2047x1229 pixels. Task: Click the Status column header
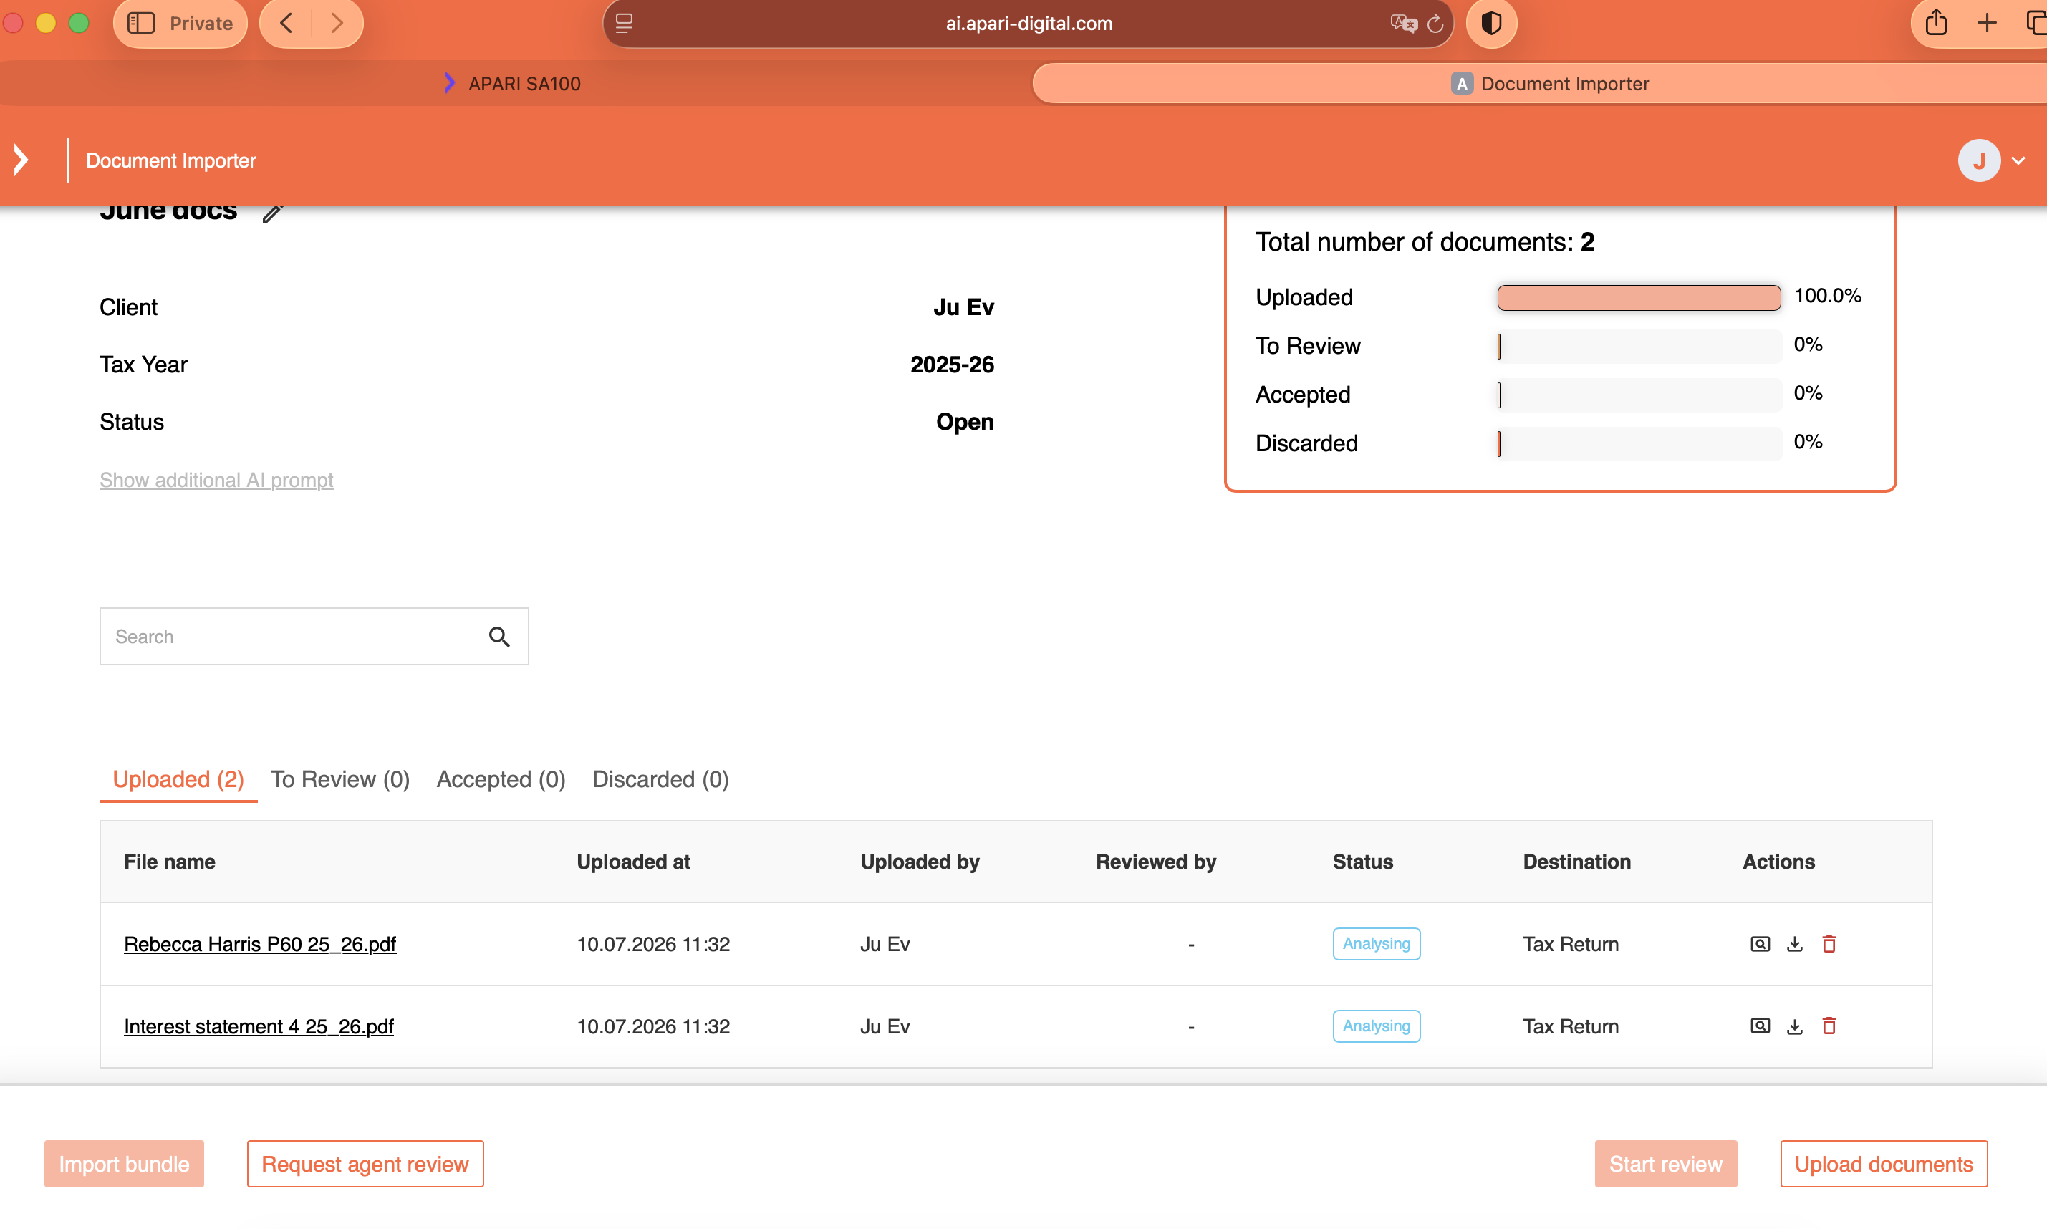point(1363,862)
